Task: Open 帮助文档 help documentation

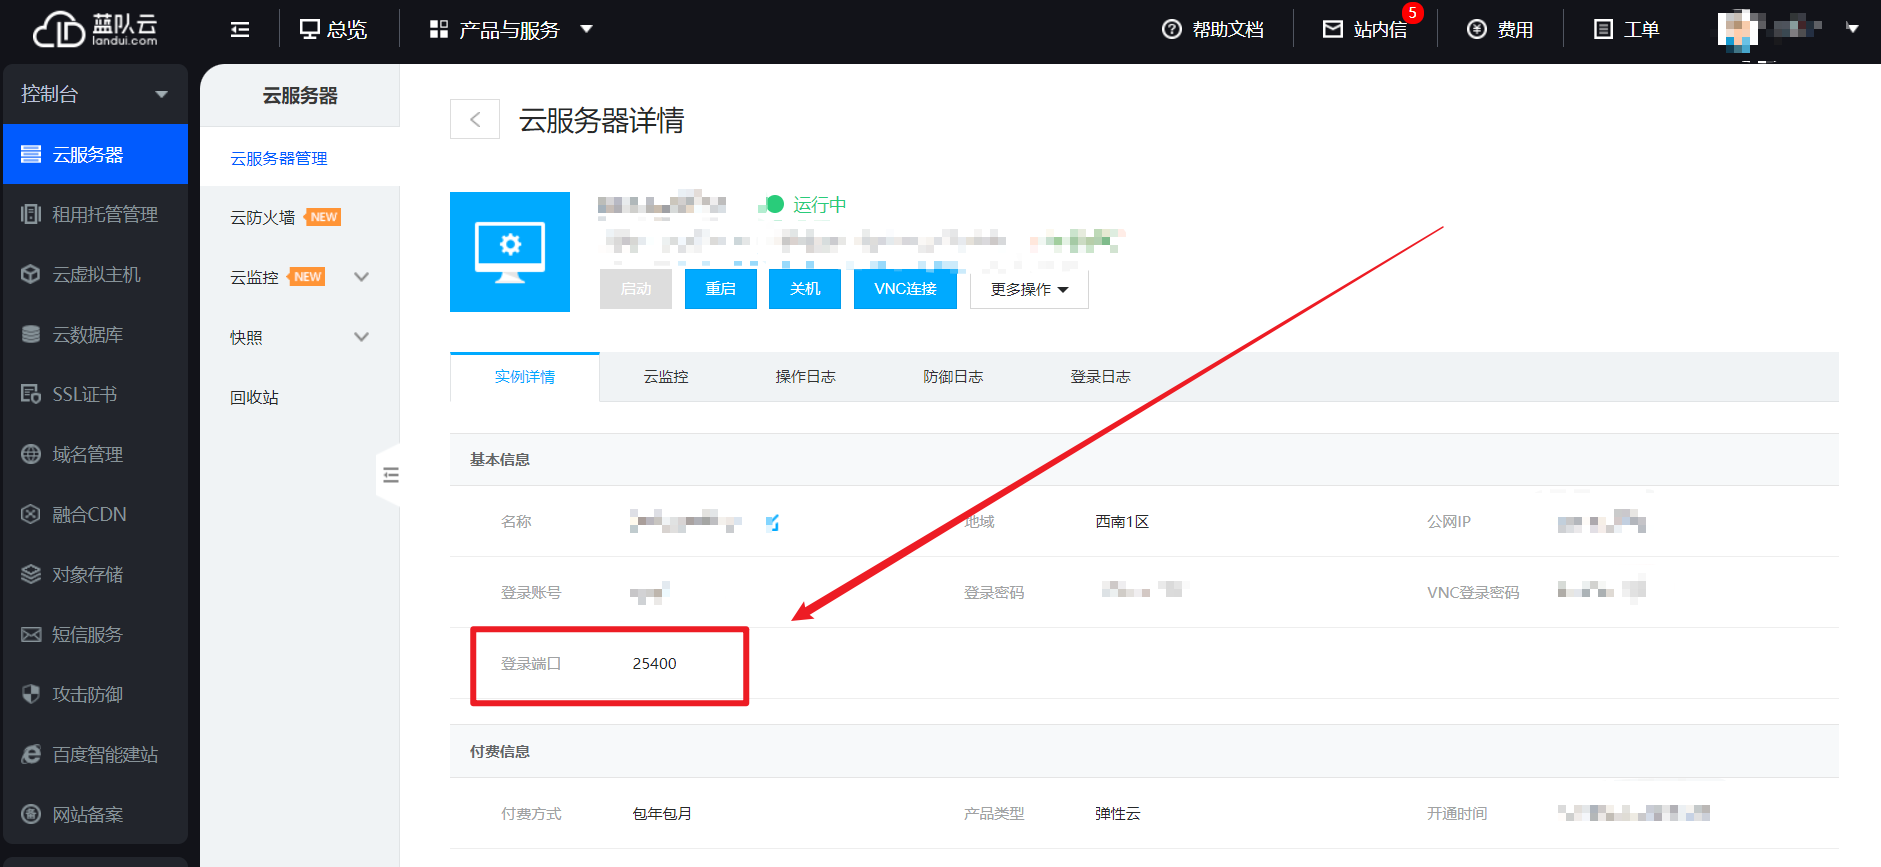Action: pyautogui.click(x=1213, y=30)
